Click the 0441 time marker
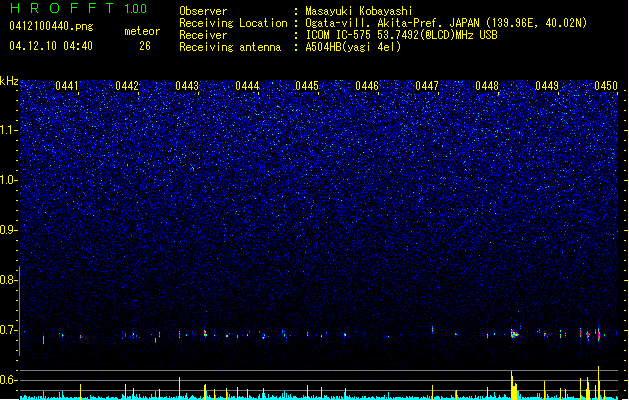Image resolution: width=629 pixels, height=400 pixels. (x=67, y=86)
